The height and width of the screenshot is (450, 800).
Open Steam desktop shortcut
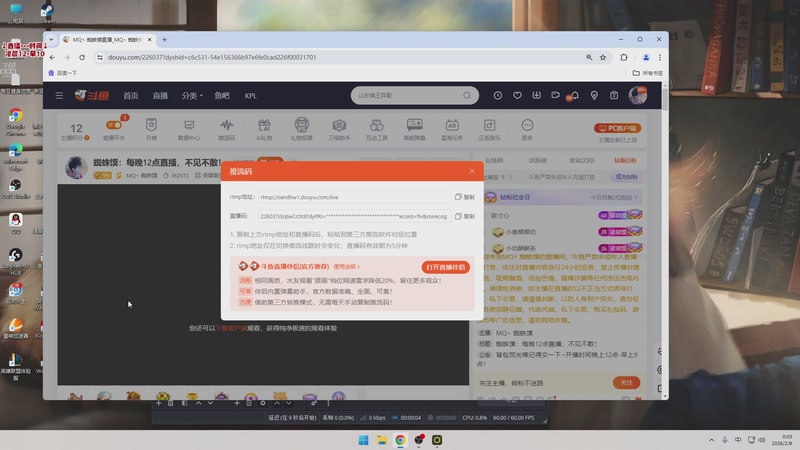click(x=47, y=13)
